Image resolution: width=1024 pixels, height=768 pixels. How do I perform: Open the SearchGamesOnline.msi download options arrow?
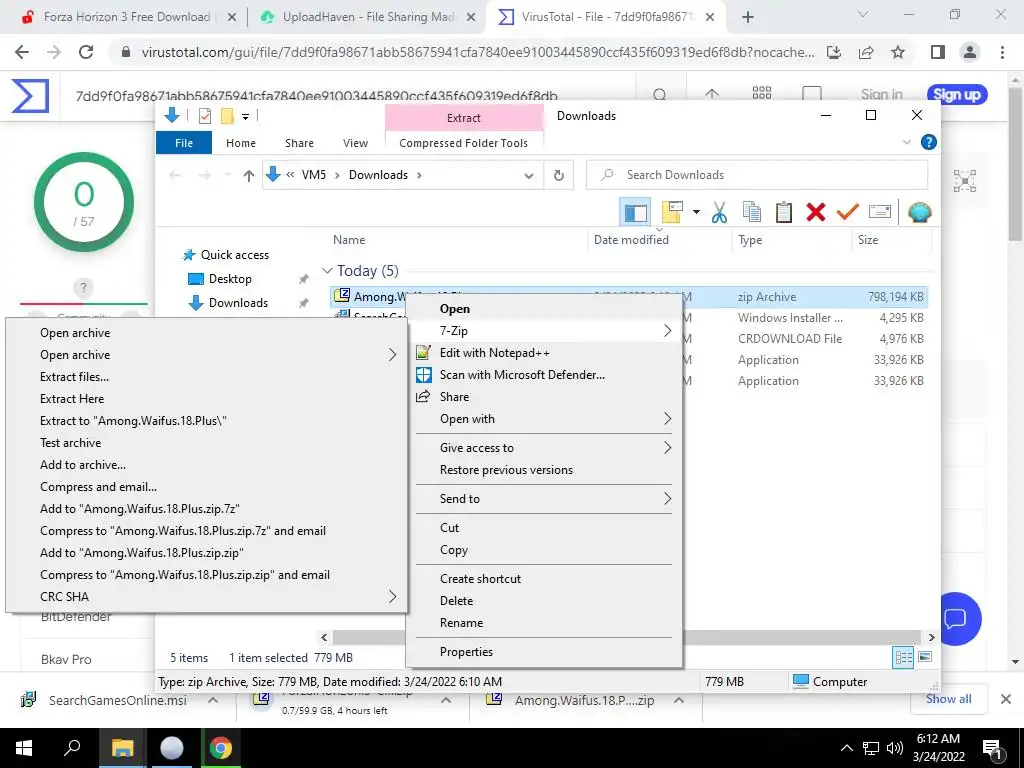[x=213, y=700]
